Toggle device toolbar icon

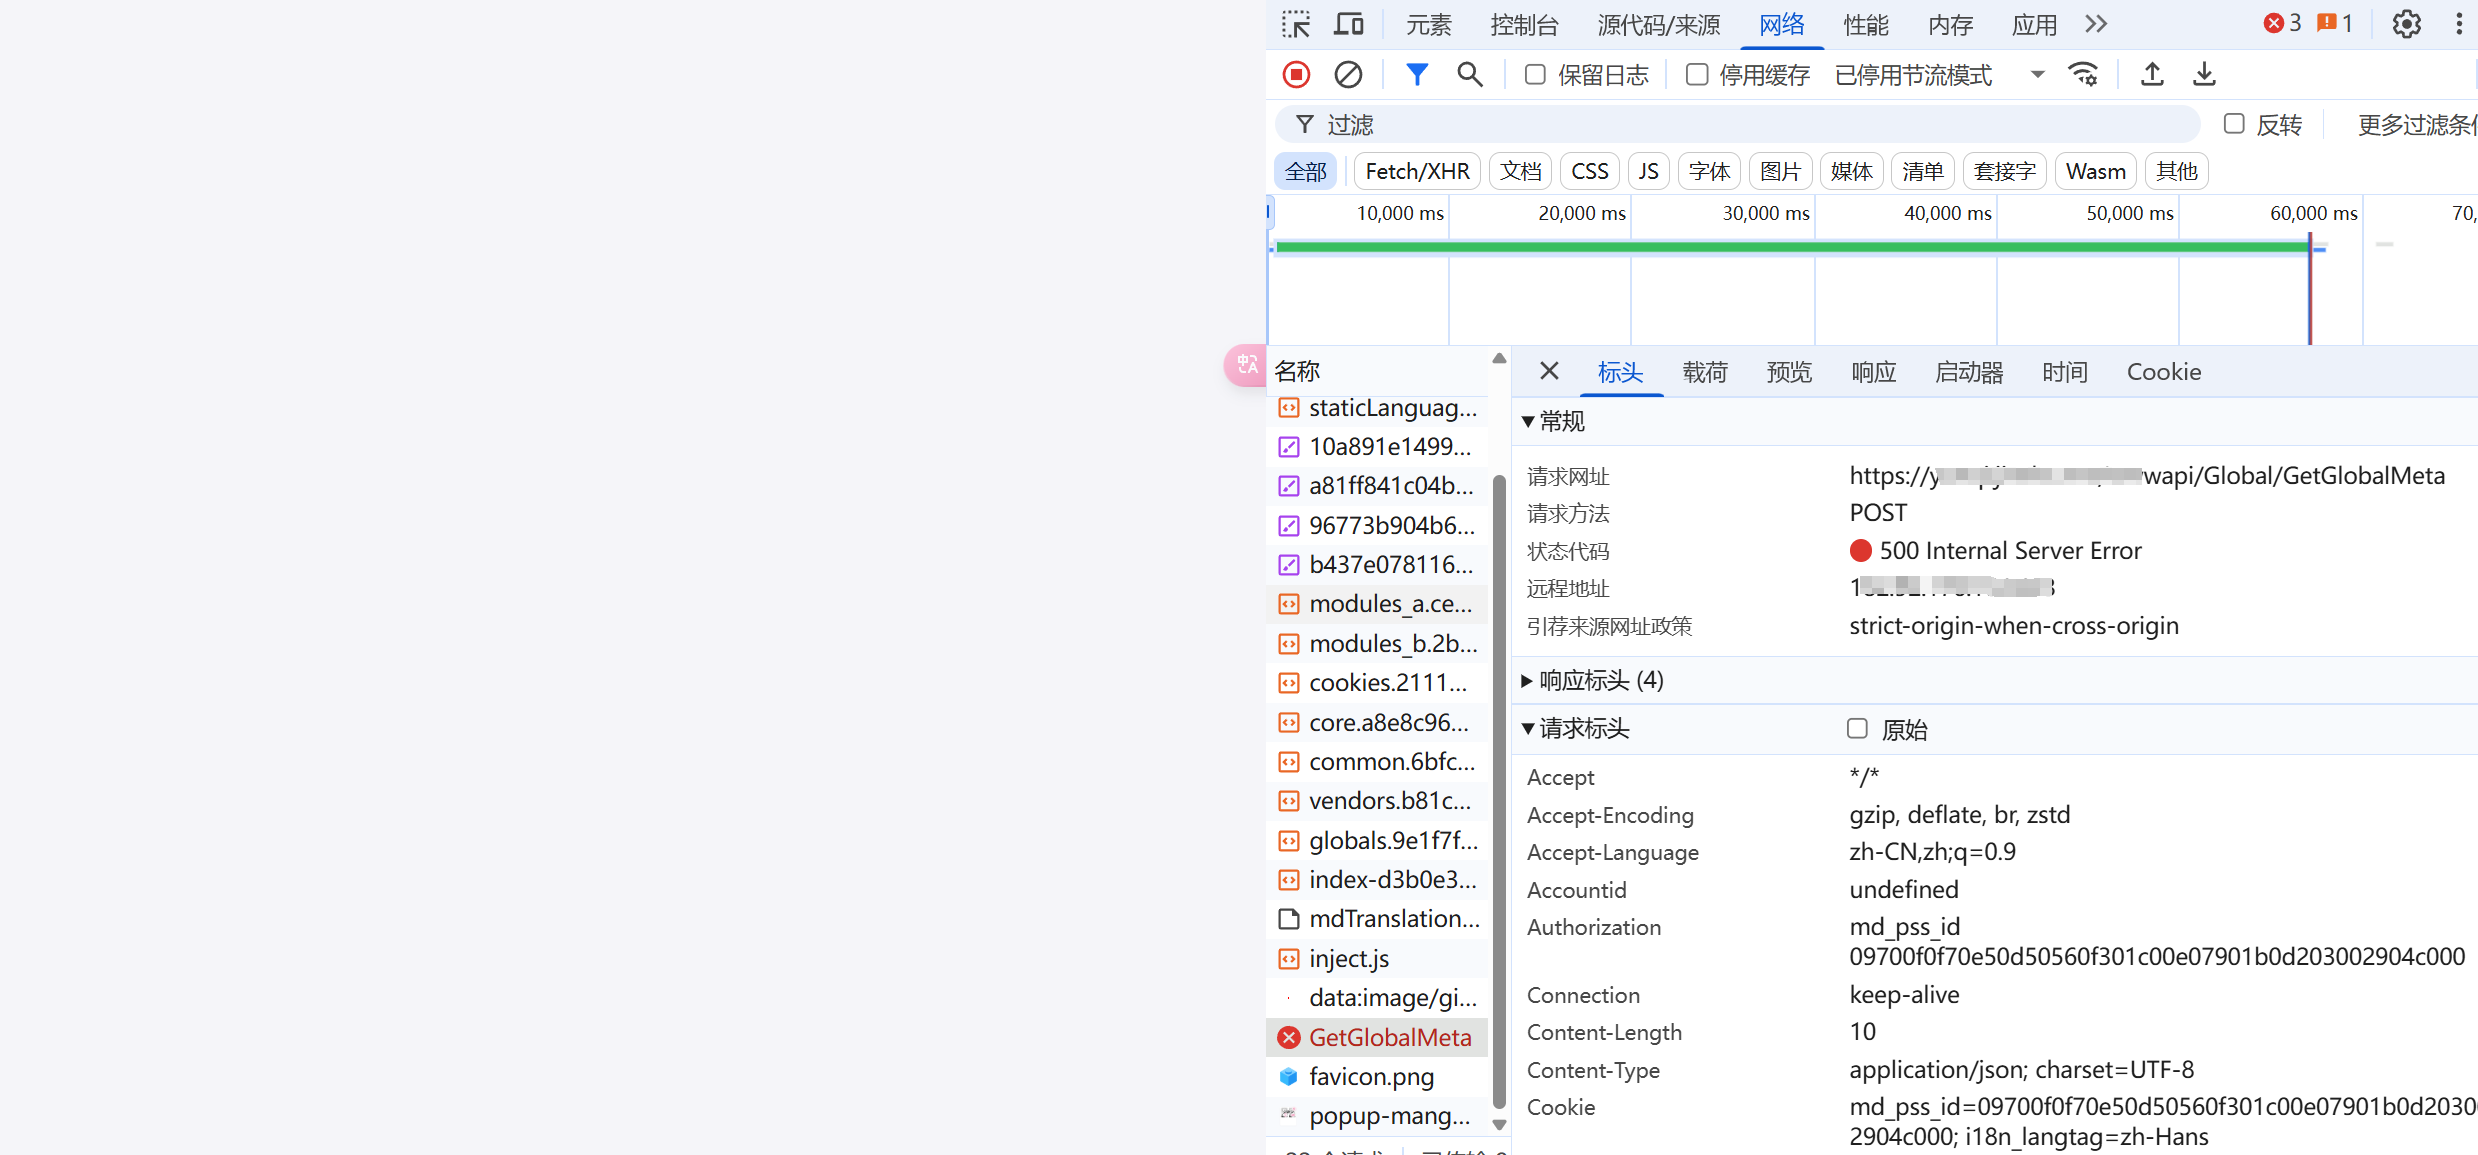pos(1349,24)
